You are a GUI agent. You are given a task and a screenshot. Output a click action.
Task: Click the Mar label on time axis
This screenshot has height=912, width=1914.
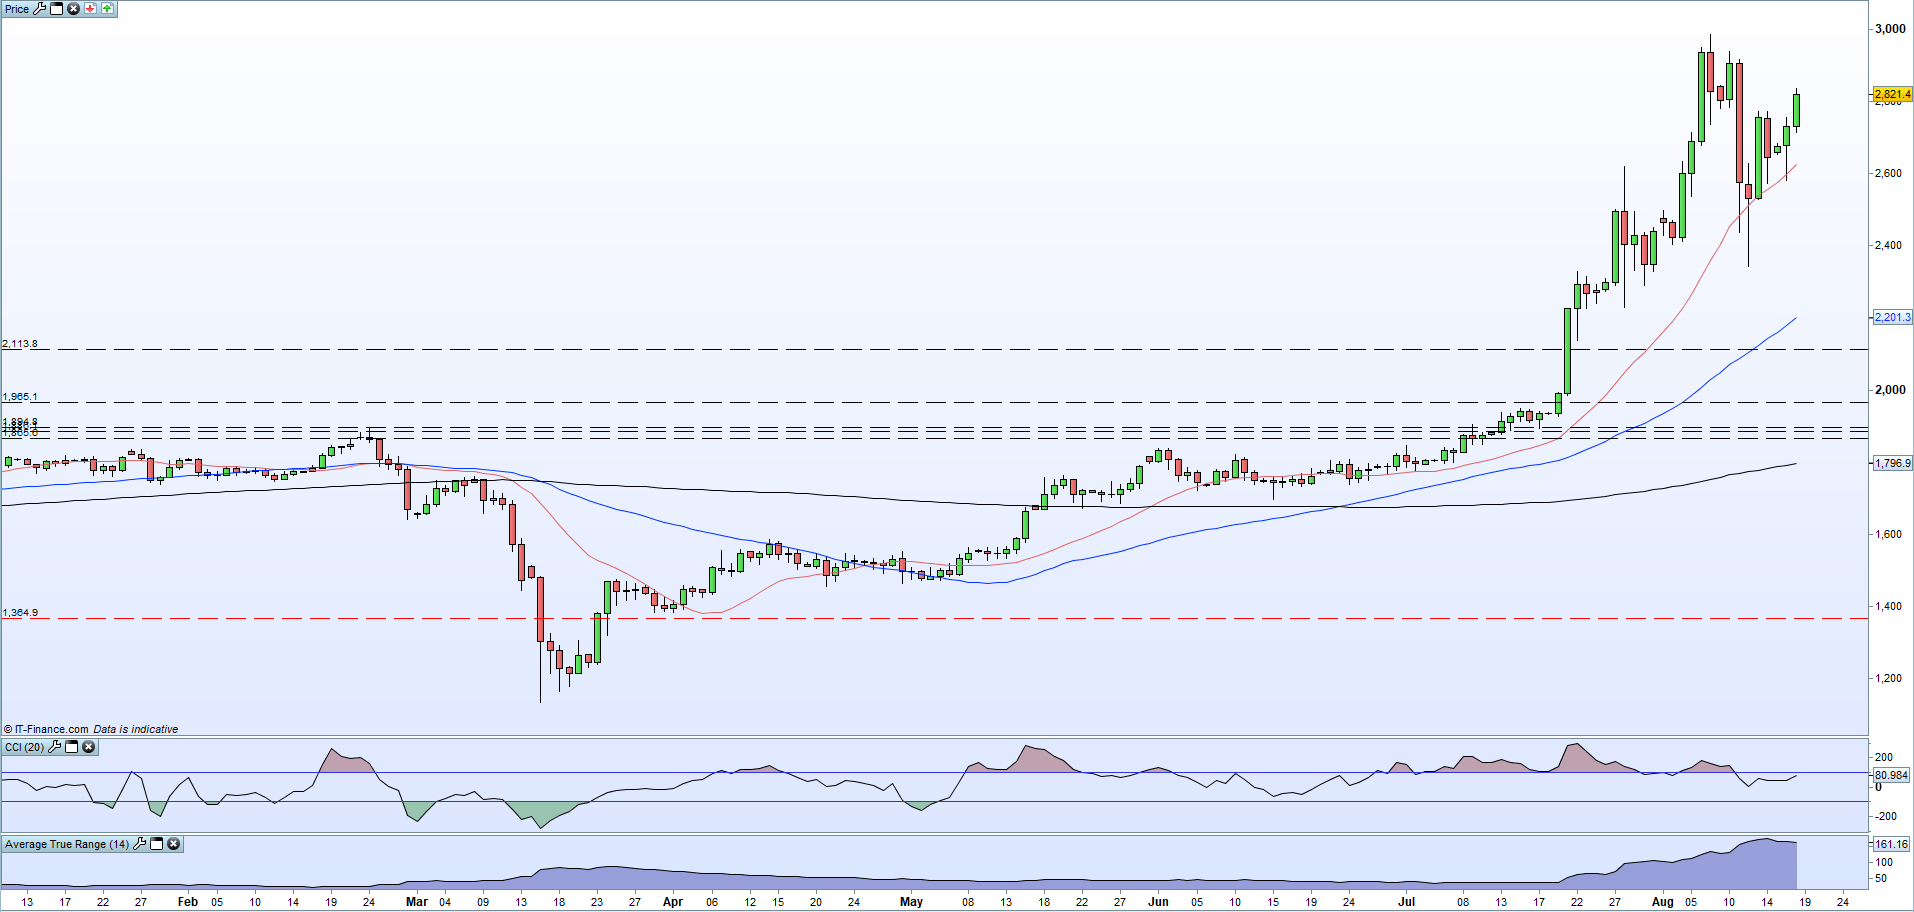click(417, 902)
